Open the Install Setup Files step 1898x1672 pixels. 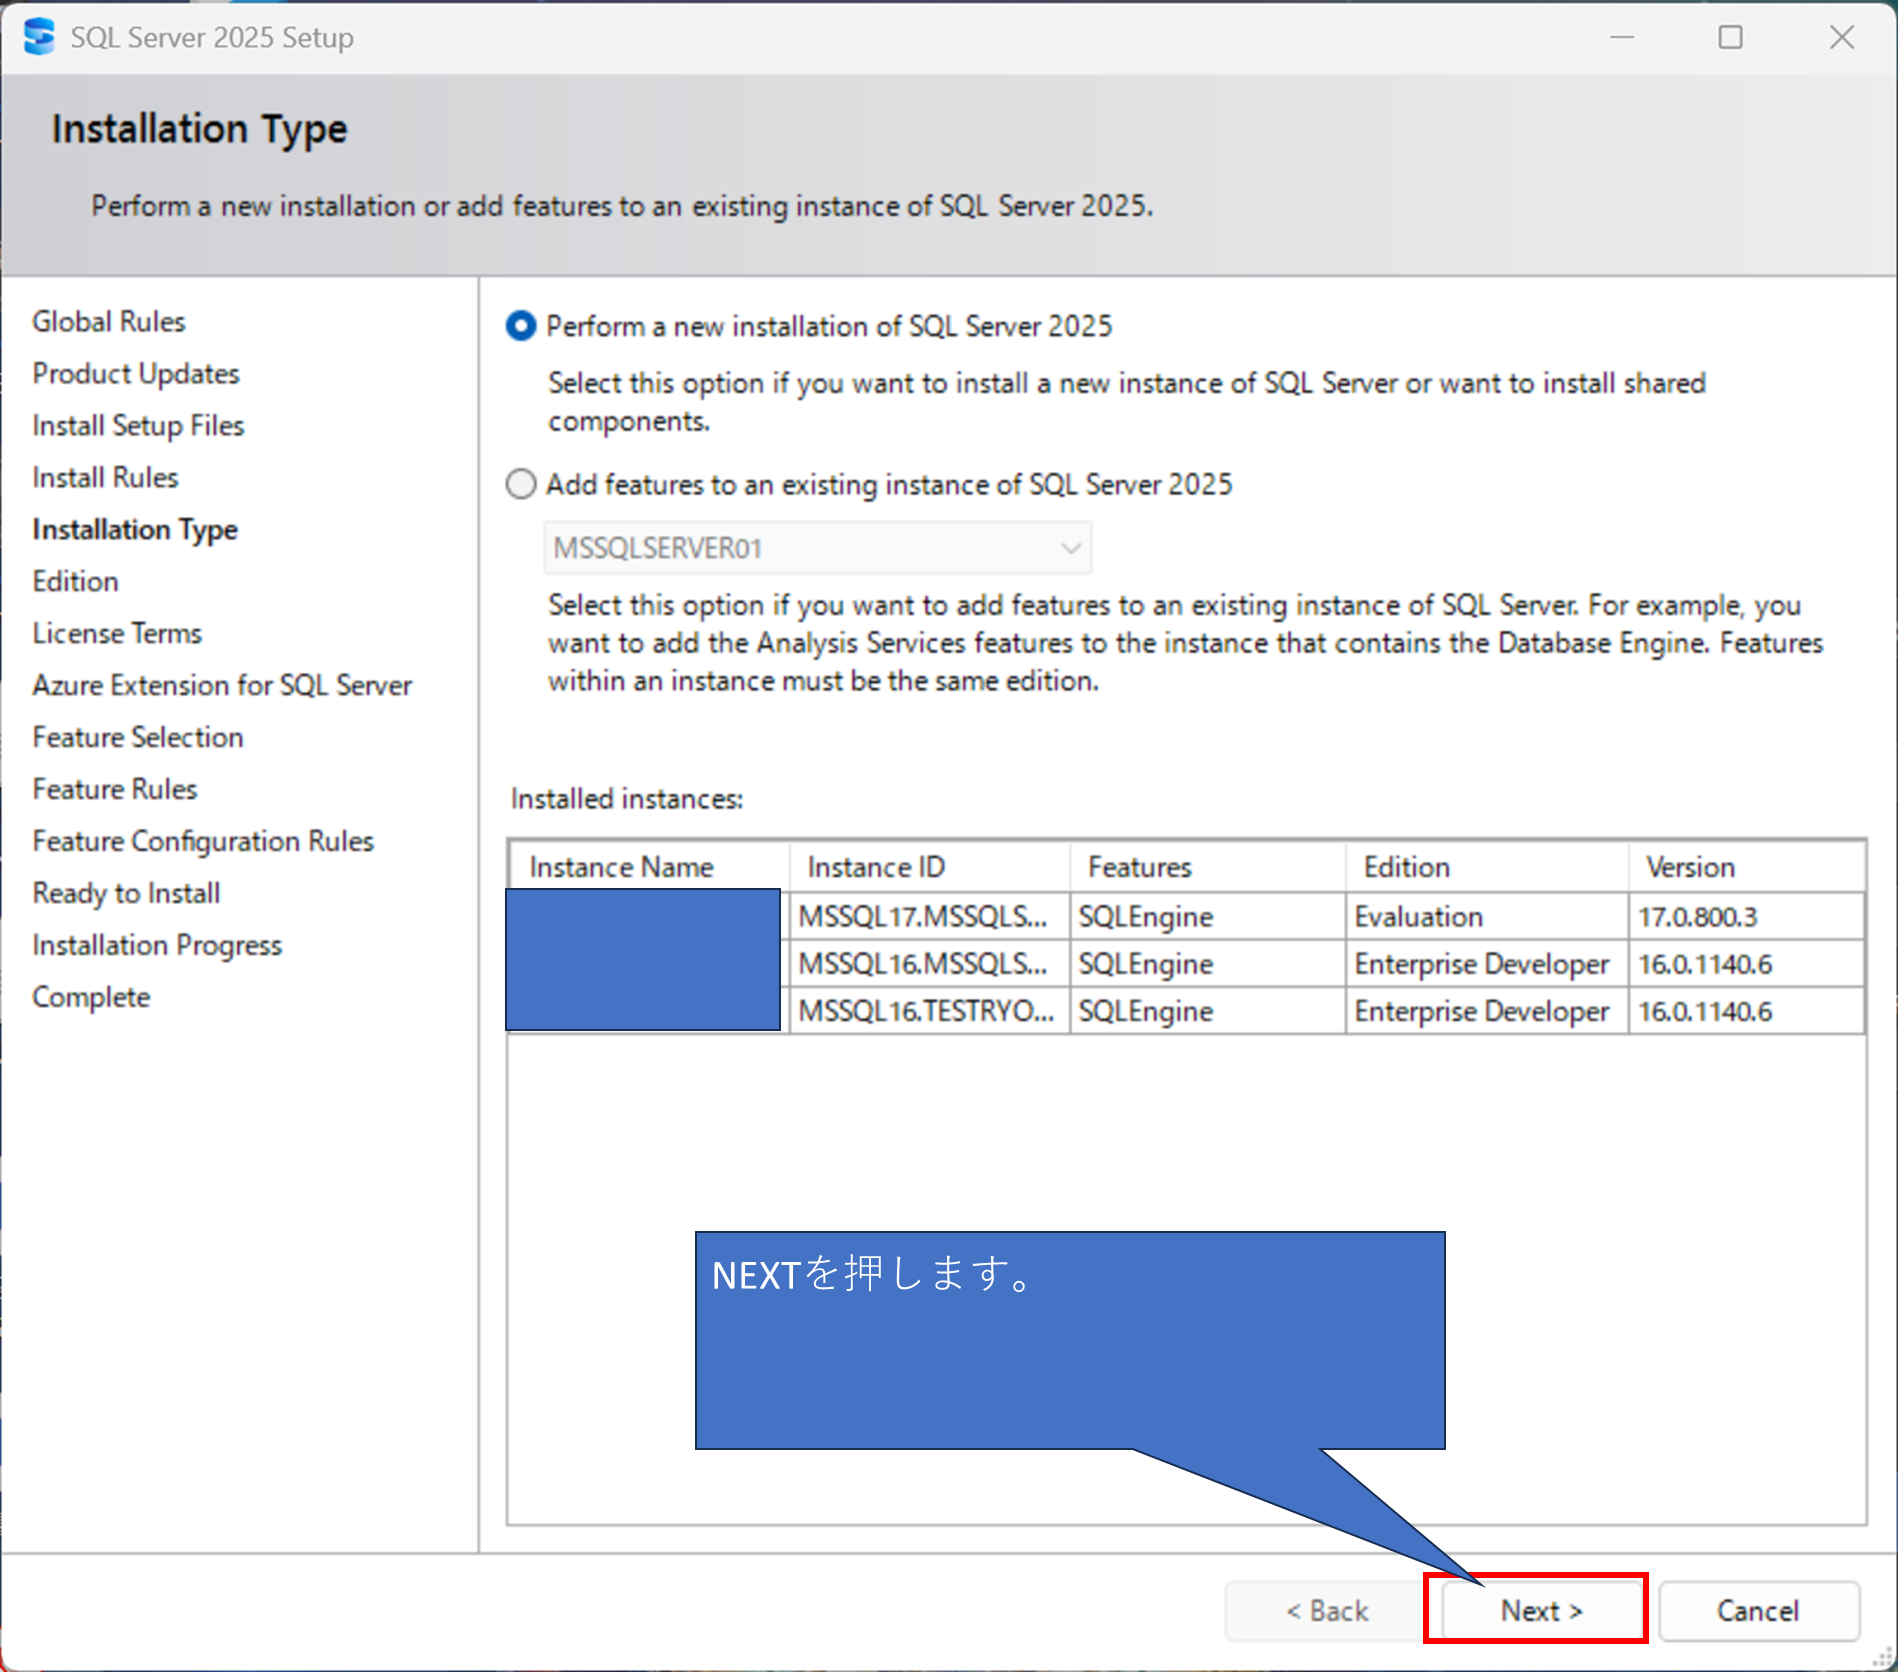[x=137, y=425]
